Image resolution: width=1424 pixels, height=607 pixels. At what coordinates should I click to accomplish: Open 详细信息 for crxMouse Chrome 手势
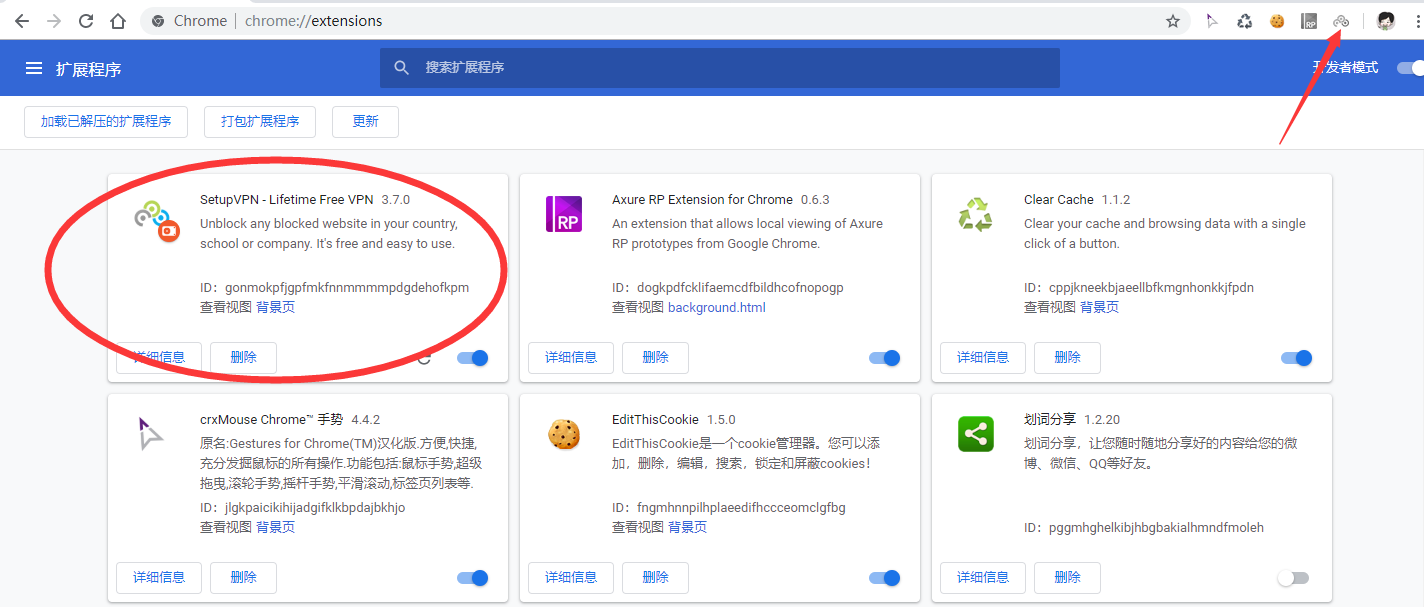point(159,578)
